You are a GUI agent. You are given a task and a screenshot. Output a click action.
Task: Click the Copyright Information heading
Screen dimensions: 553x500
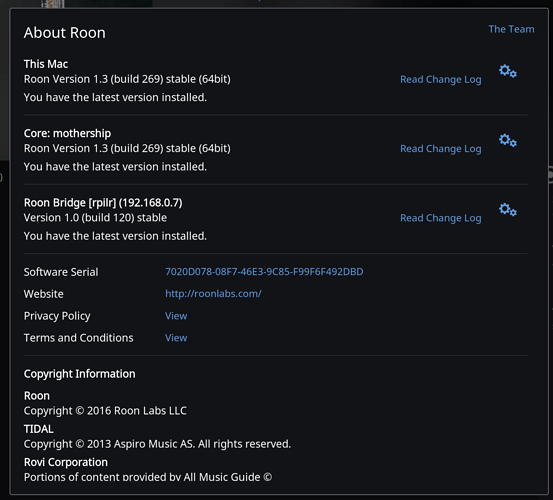[x=79, y=374]
